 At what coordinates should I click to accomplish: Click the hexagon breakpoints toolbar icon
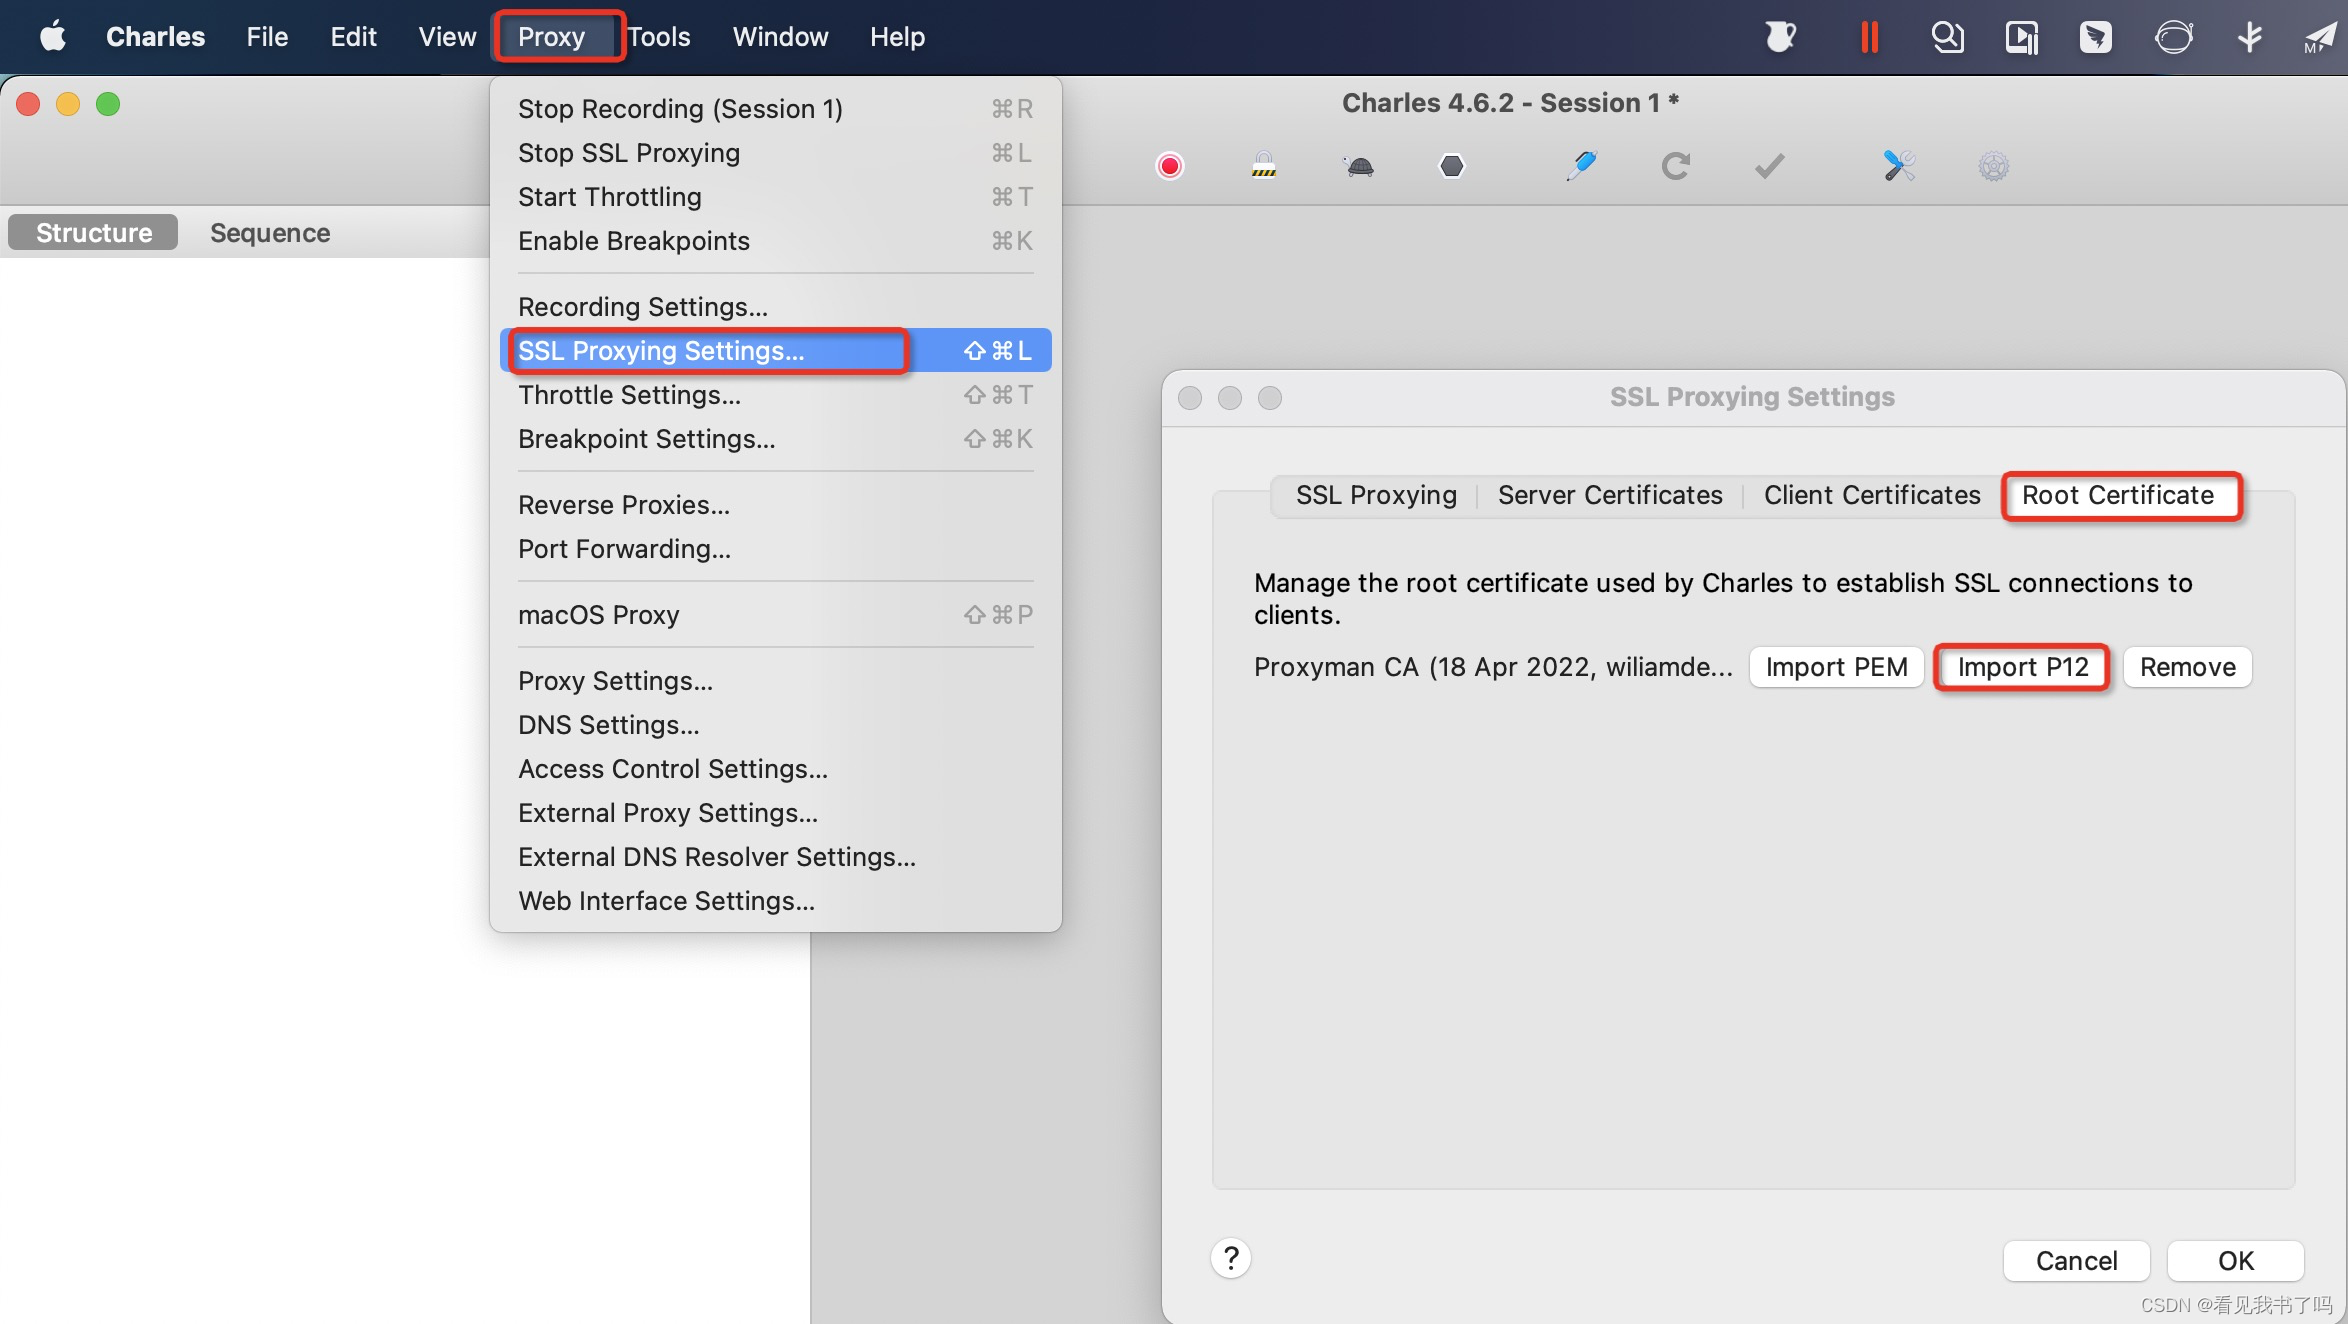1452,166
